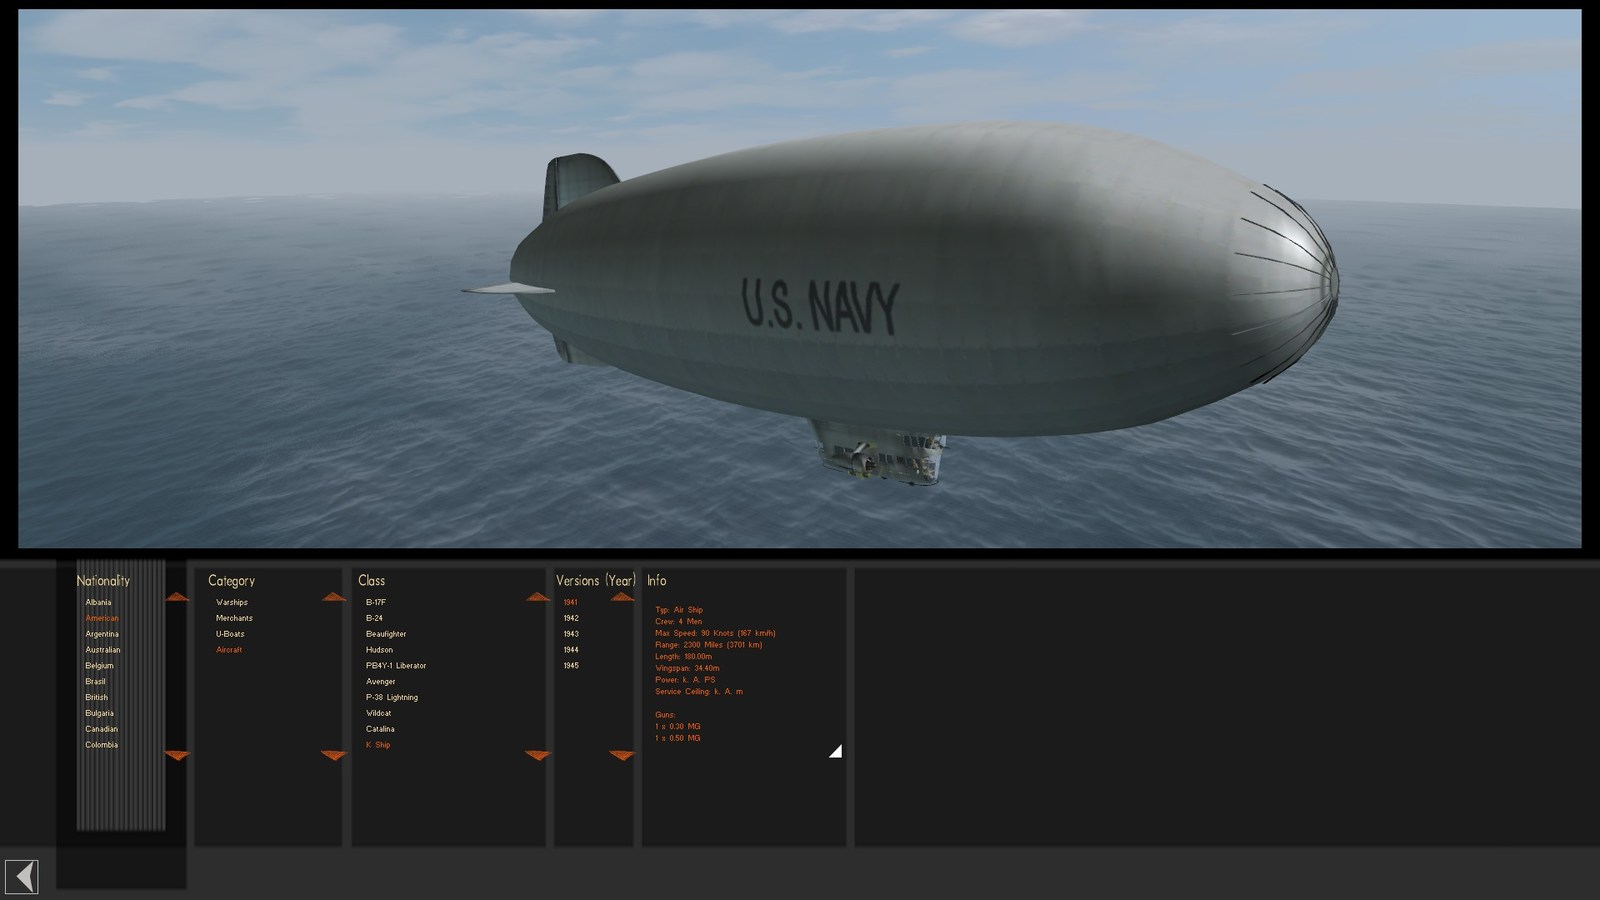Choose Avenger aircraft class

[x=381, y=682]
